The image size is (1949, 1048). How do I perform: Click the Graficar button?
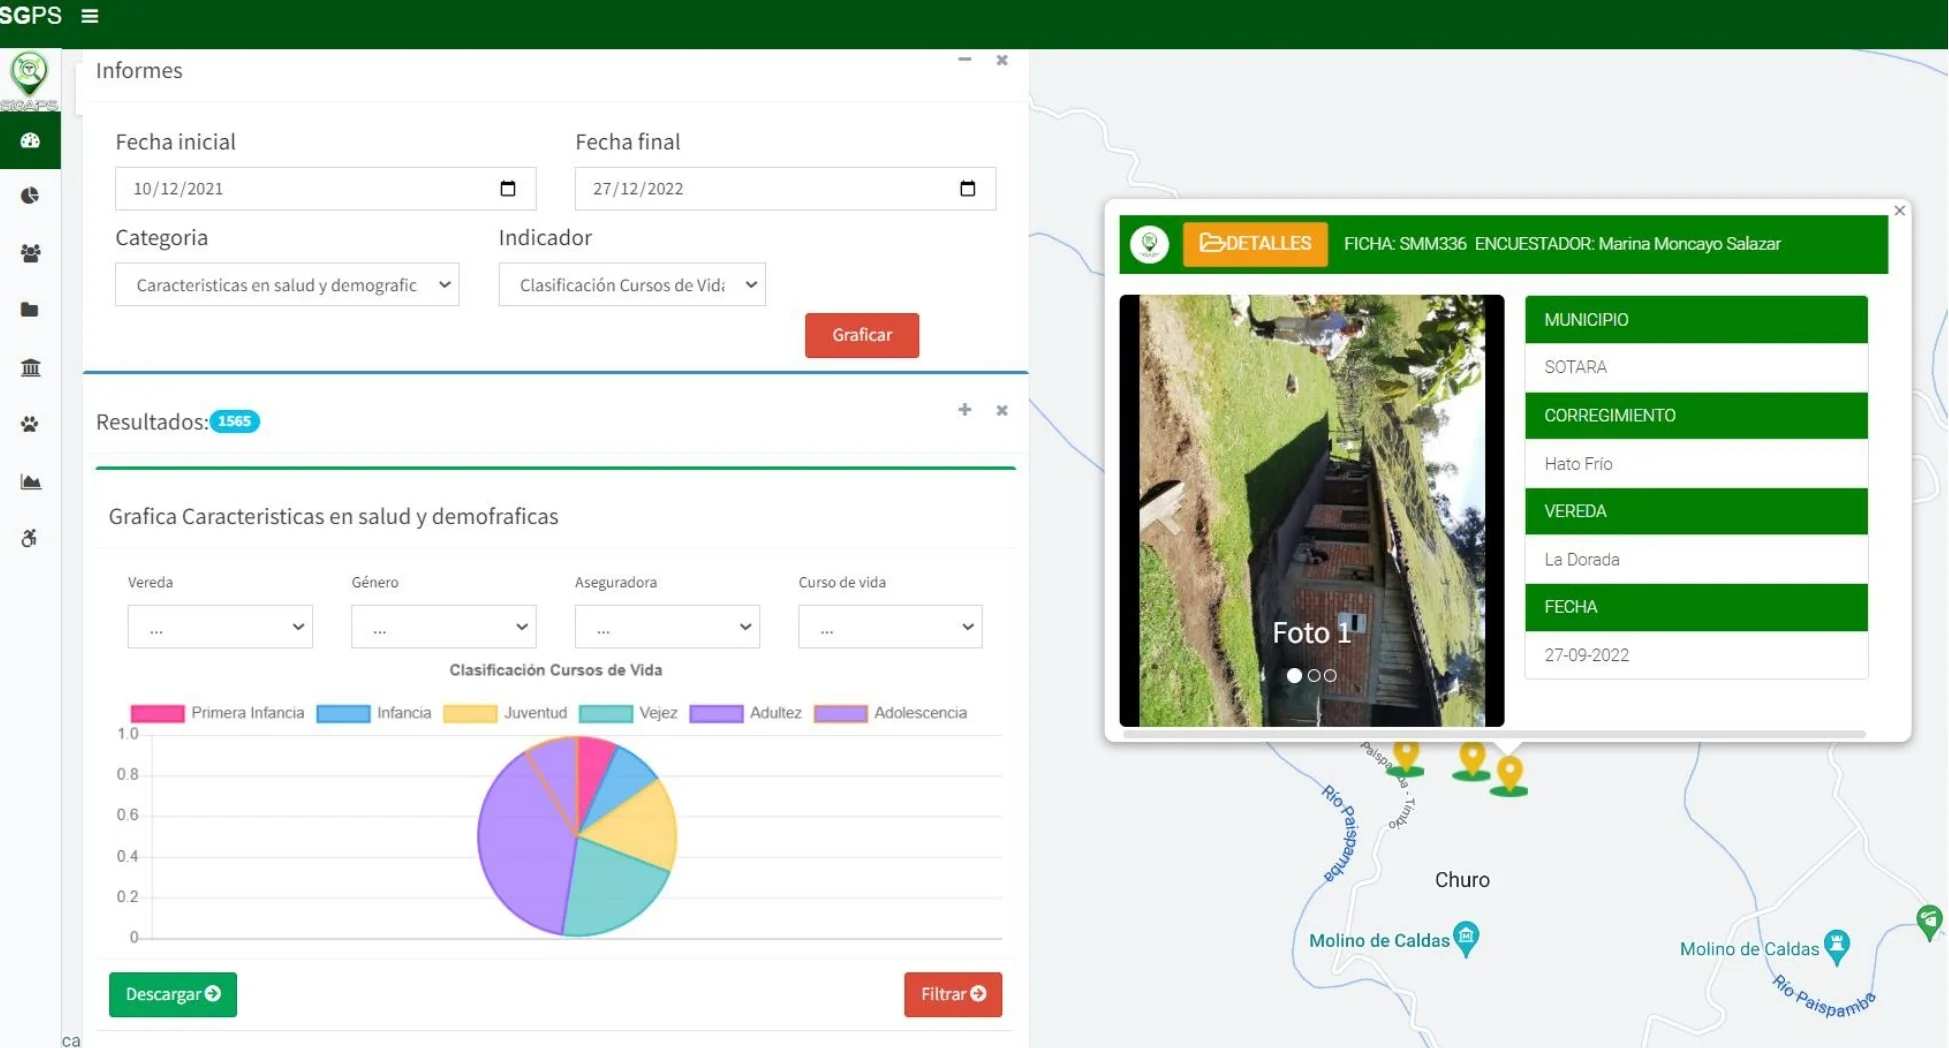point(861,335)
